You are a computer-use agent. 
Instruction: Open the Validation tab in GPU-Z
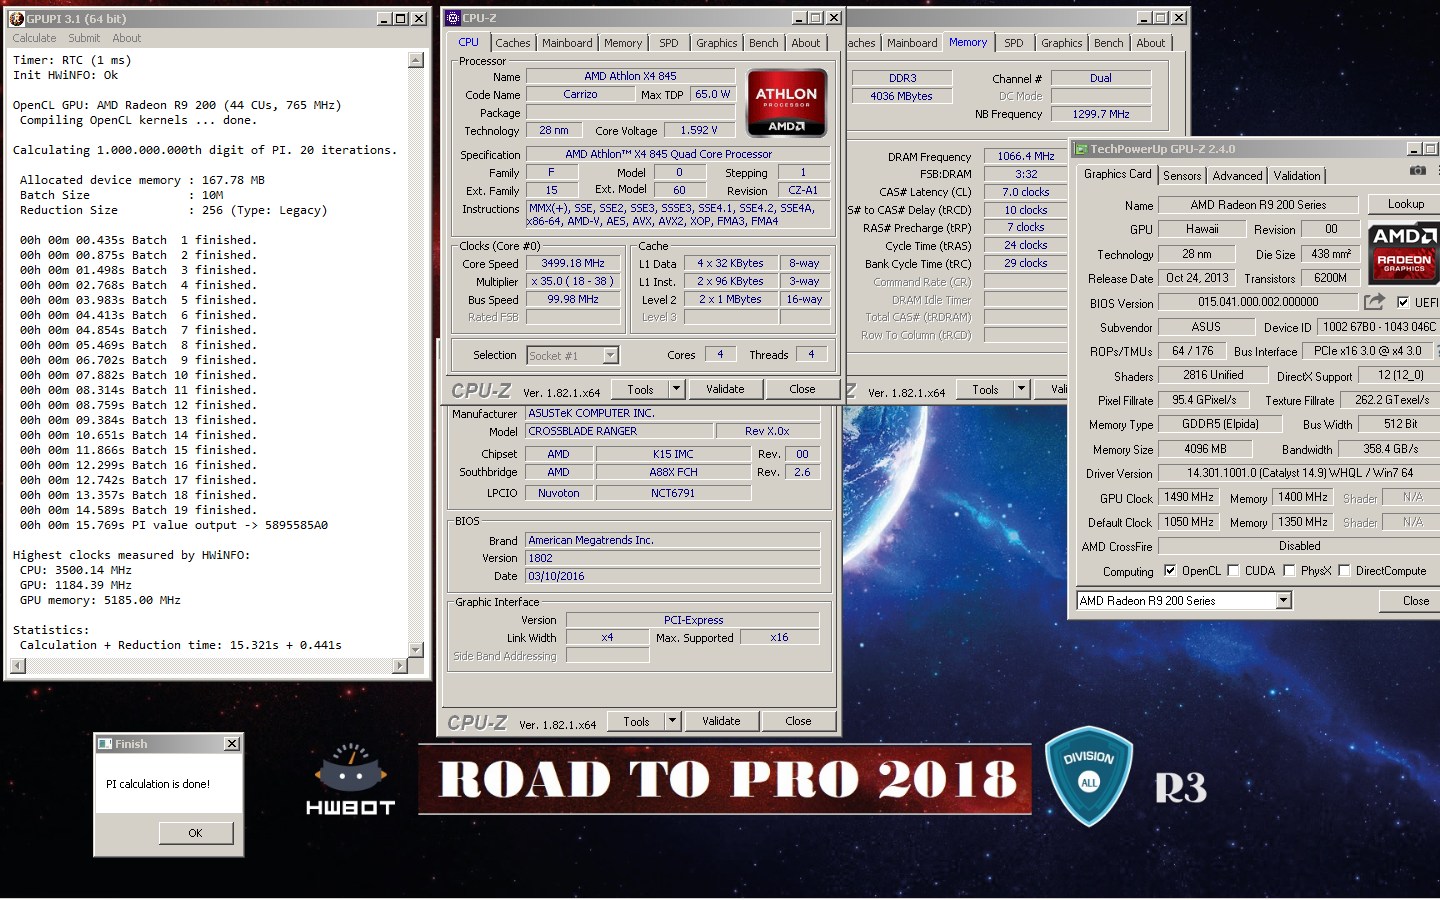point(1297,175)
